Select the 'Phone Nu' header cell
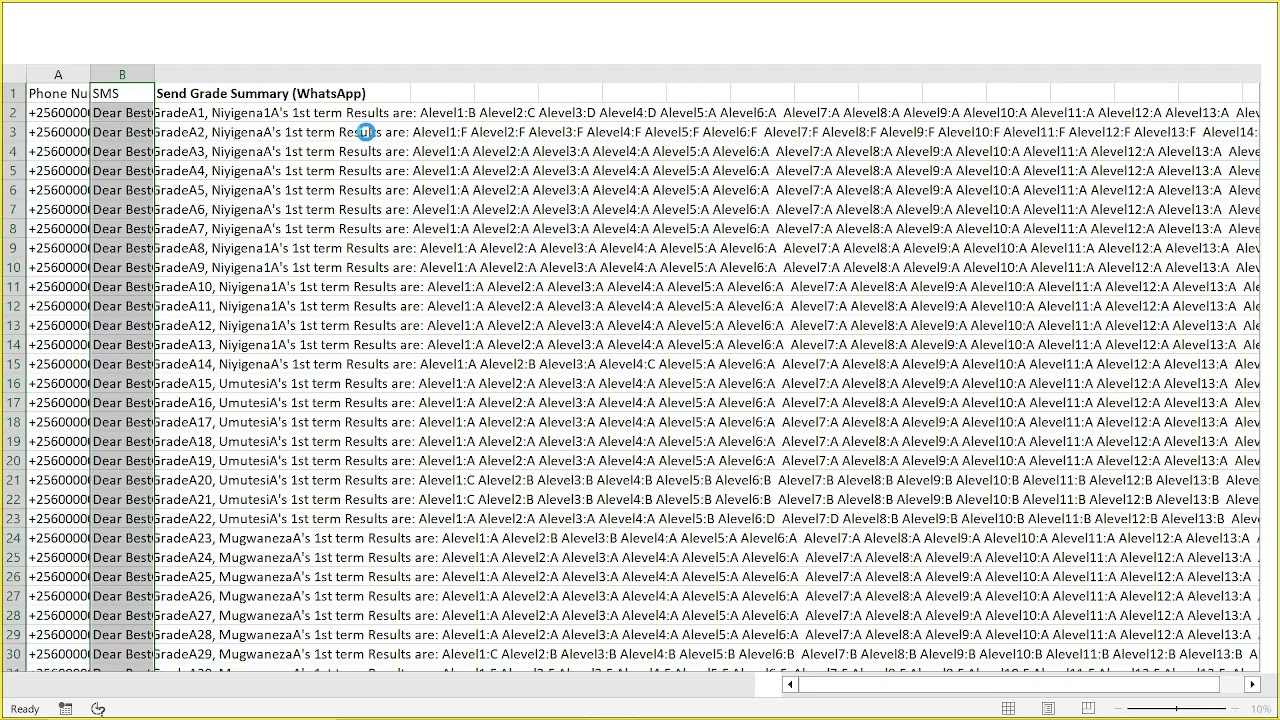1280x720 pixels. pos(58,93)
